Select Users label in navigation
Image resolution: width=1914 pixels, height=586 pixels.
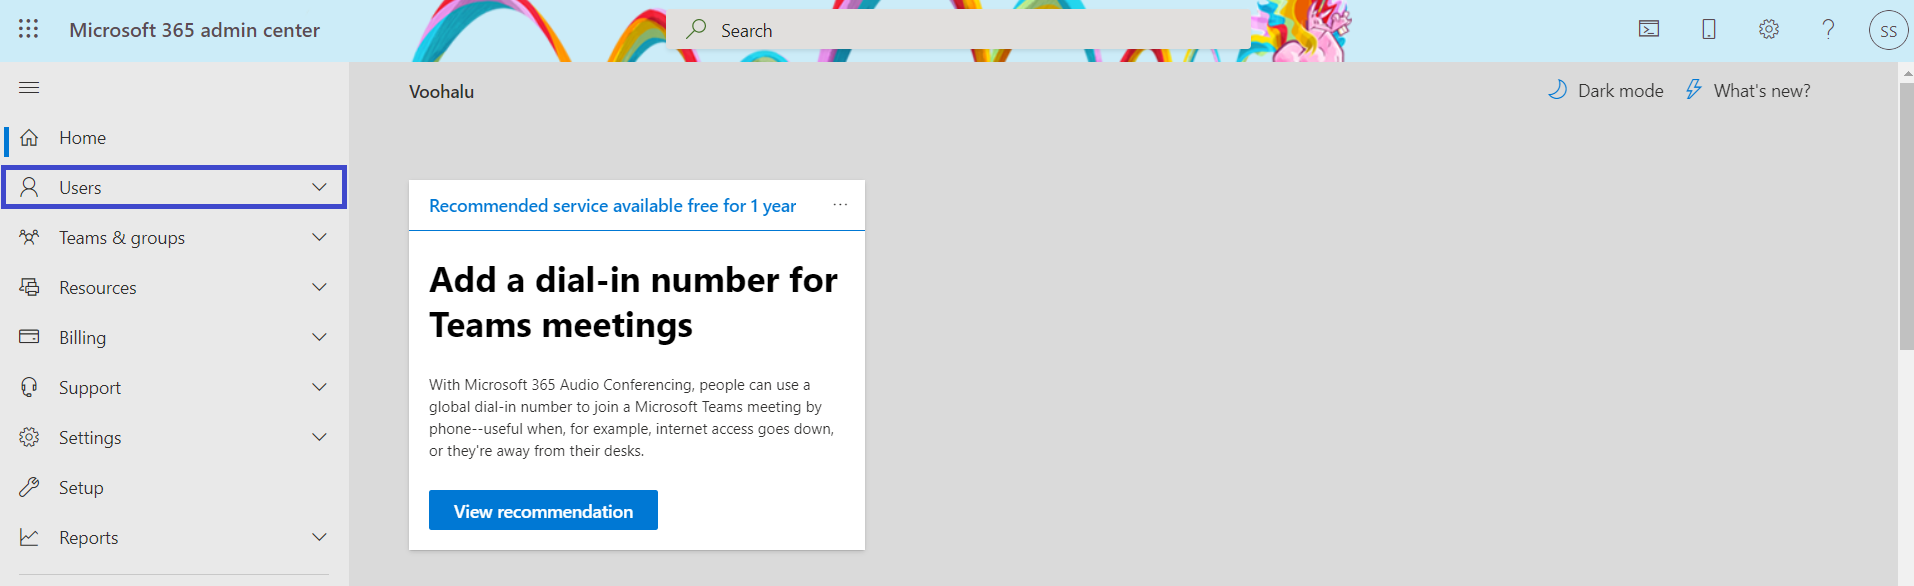[x=80, y=188]
